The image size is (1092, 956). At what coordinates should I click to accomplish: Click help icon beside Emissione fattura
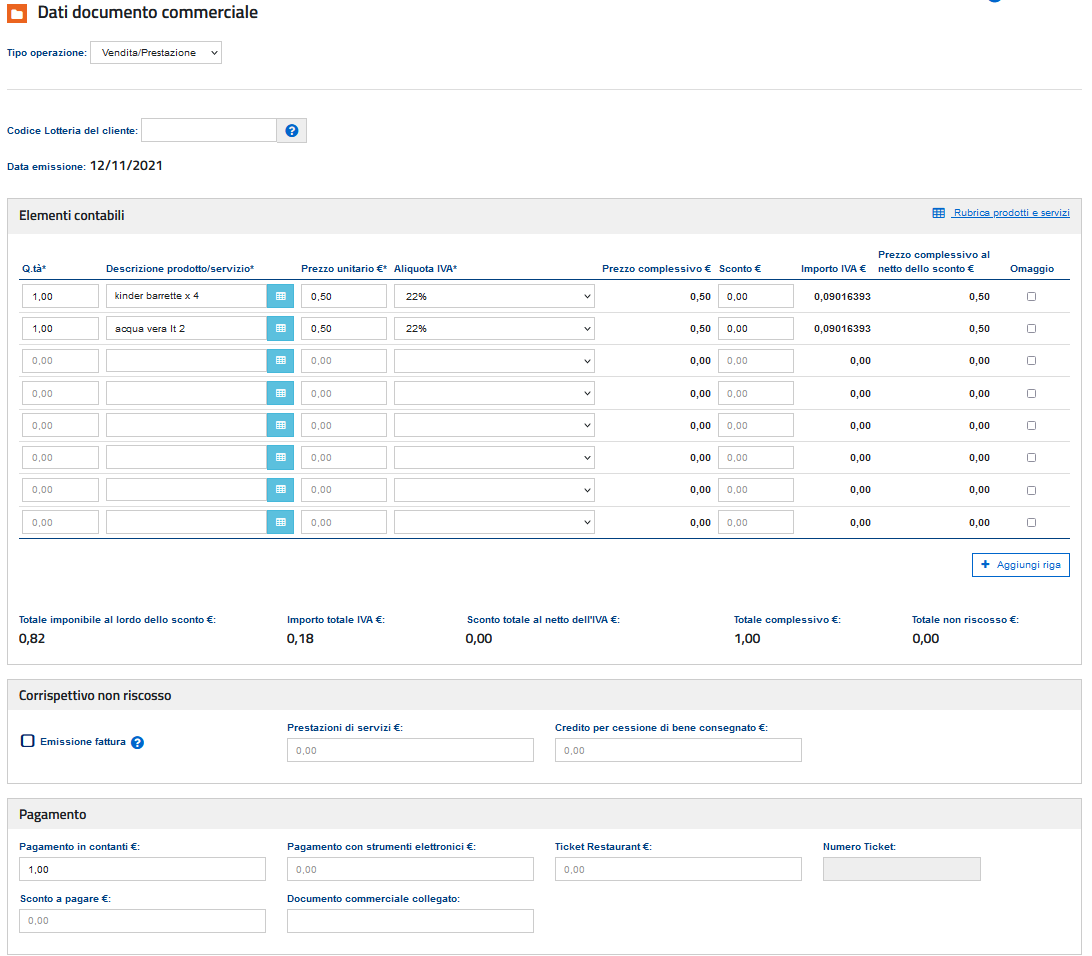pyautogui.click(x=138, y=742)
